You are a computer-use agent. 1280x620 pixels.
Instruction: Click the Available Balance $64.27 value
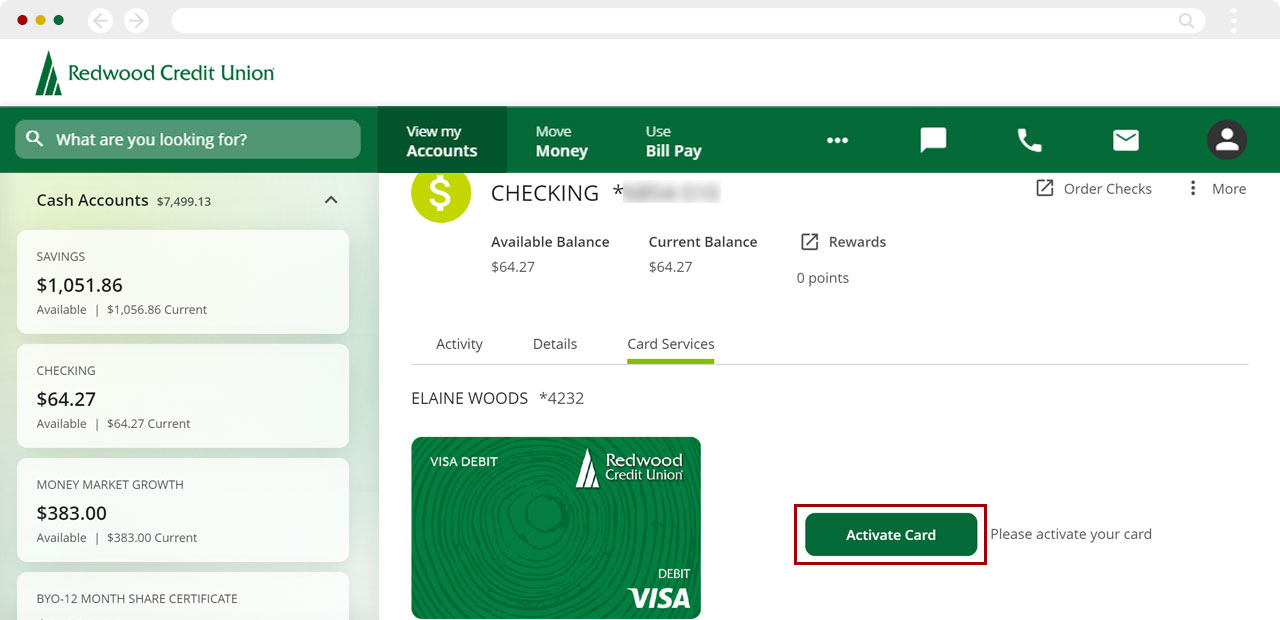click(x=512, y=267)
